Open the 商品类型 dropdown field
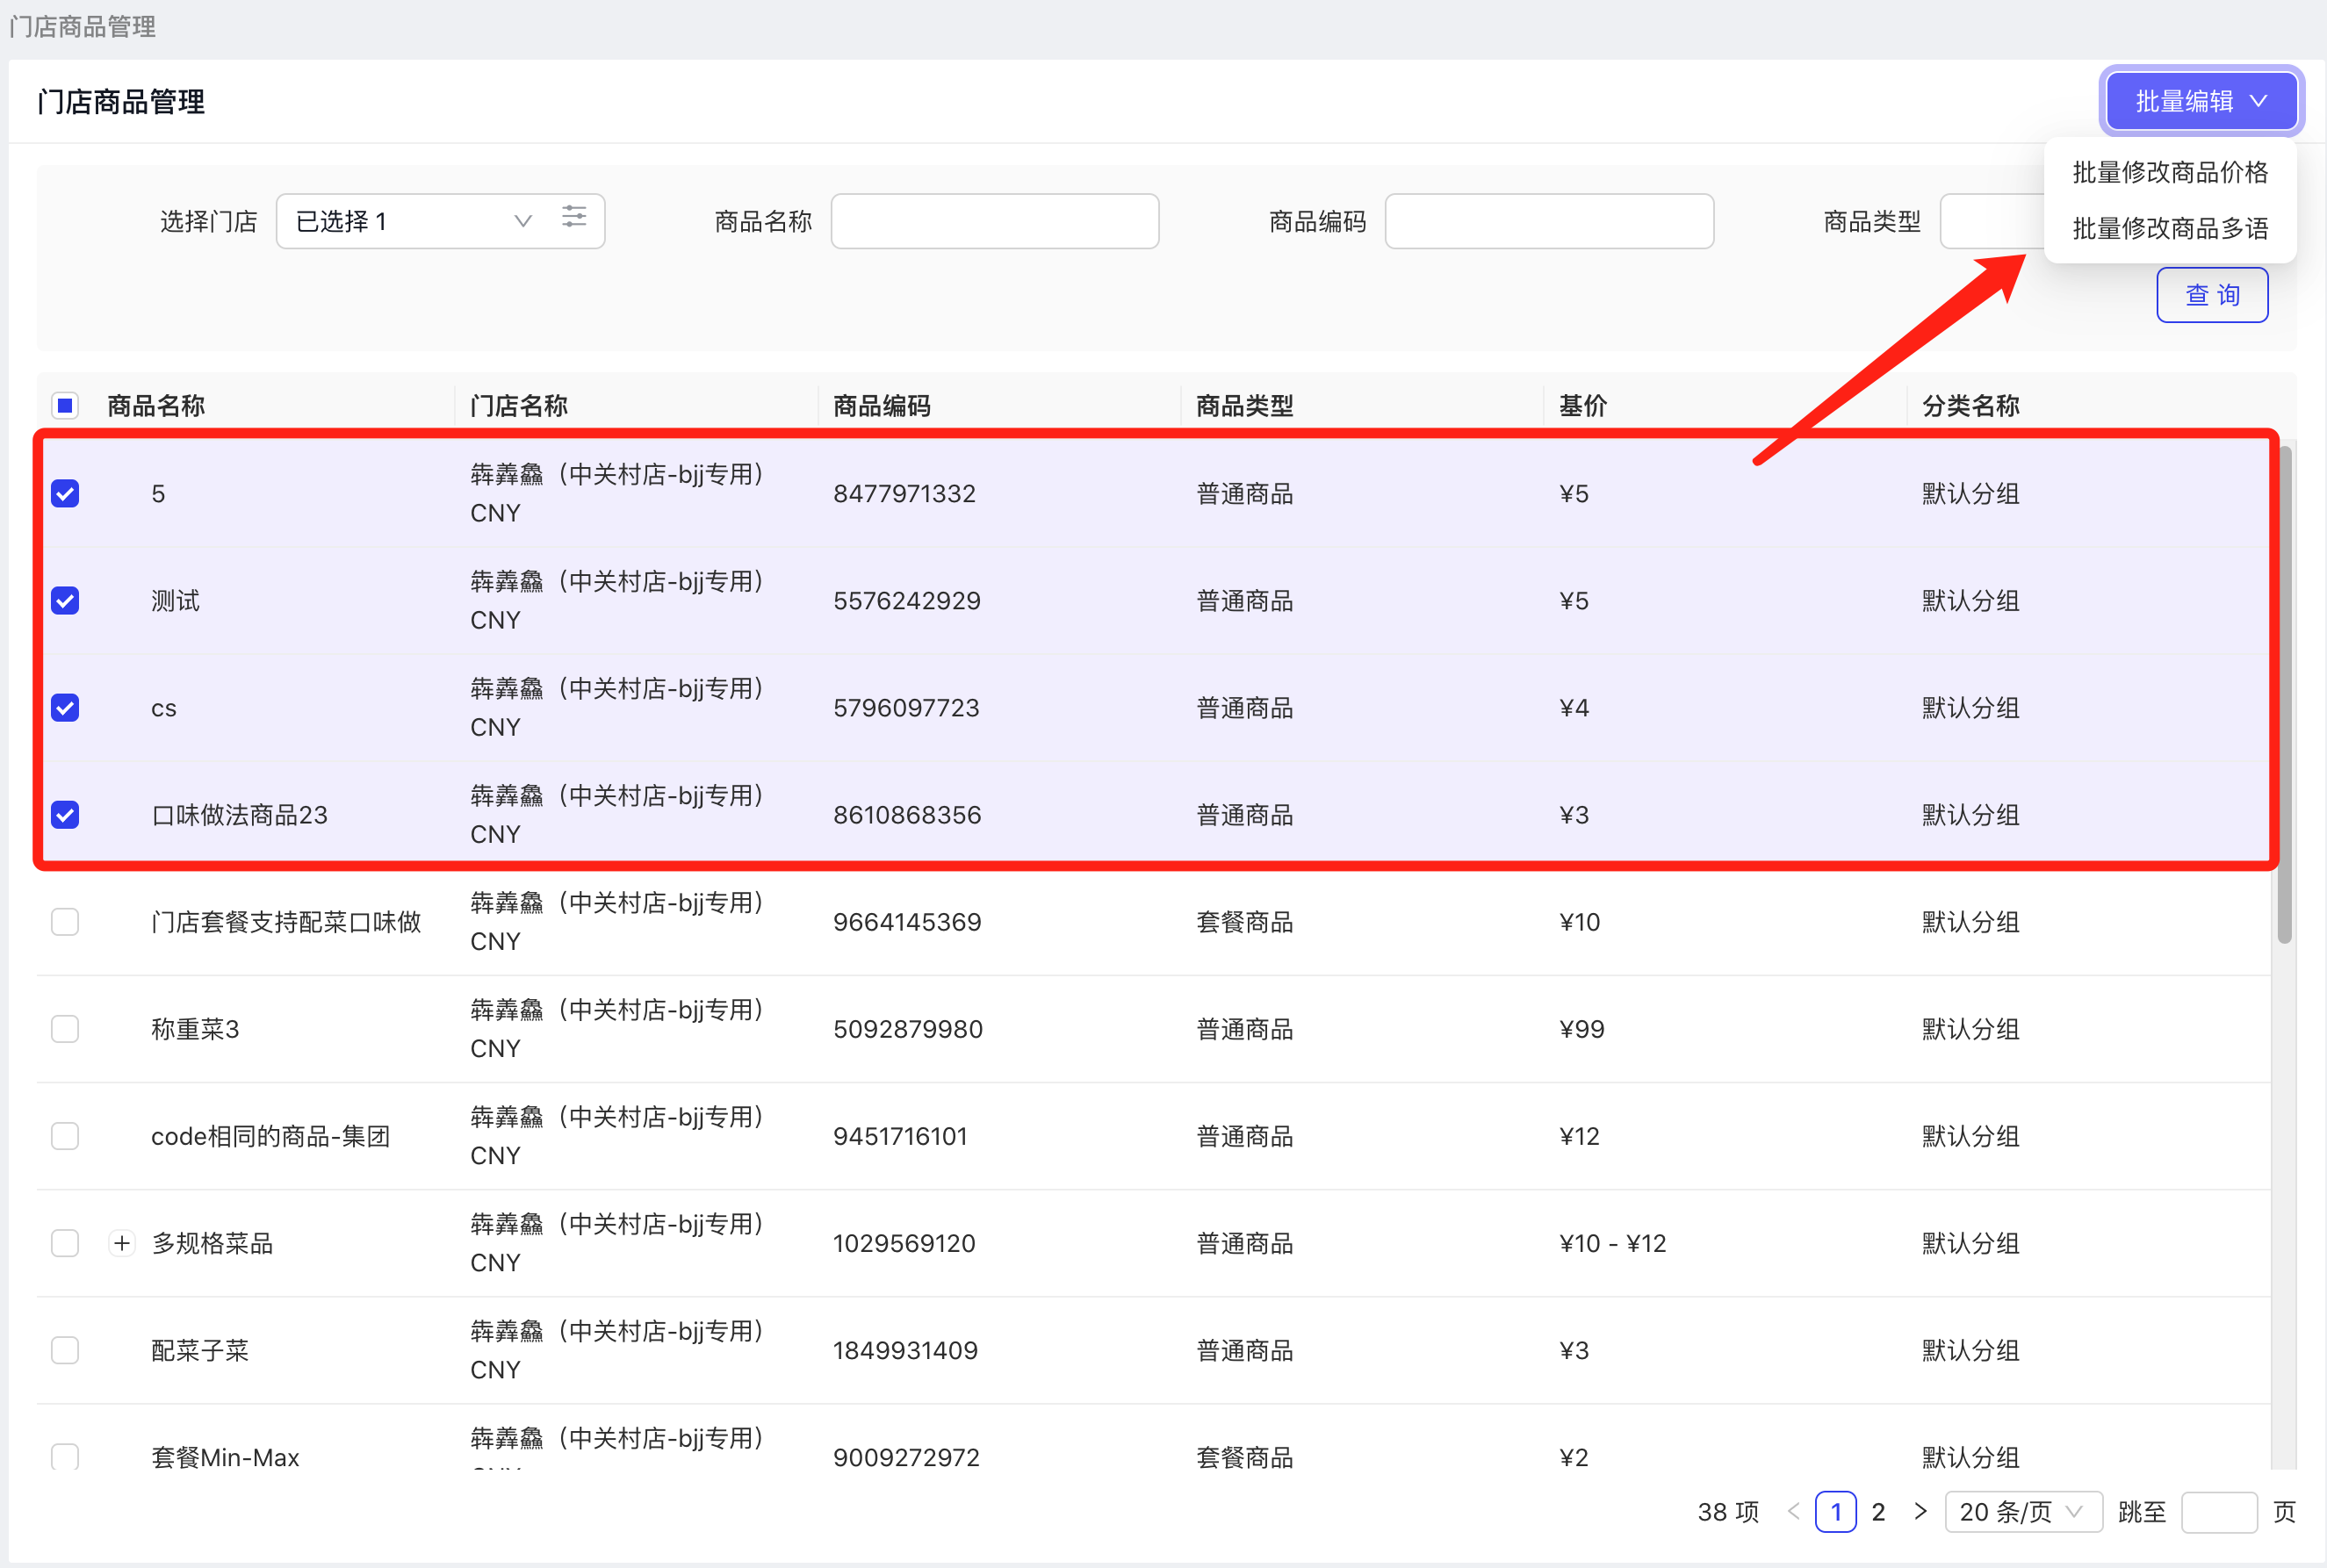The width and height of the screenshot is (2327, 1568). [1991, 221]
